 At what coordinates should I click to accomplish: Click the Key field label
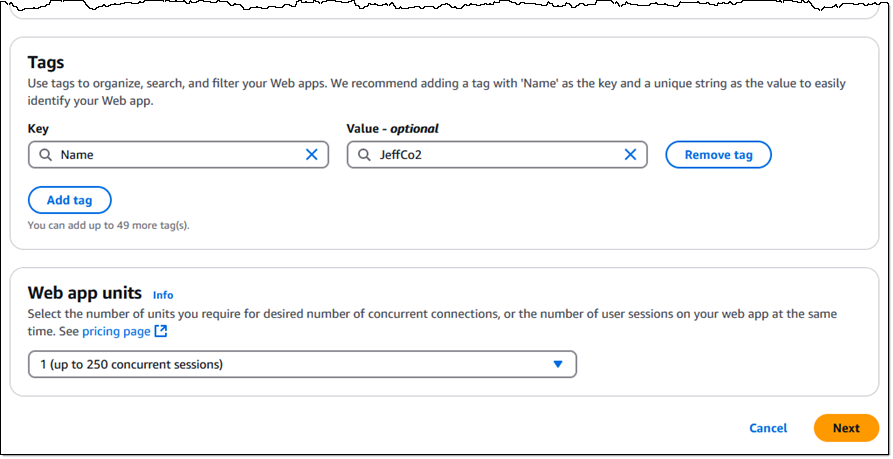coord(38,129)
